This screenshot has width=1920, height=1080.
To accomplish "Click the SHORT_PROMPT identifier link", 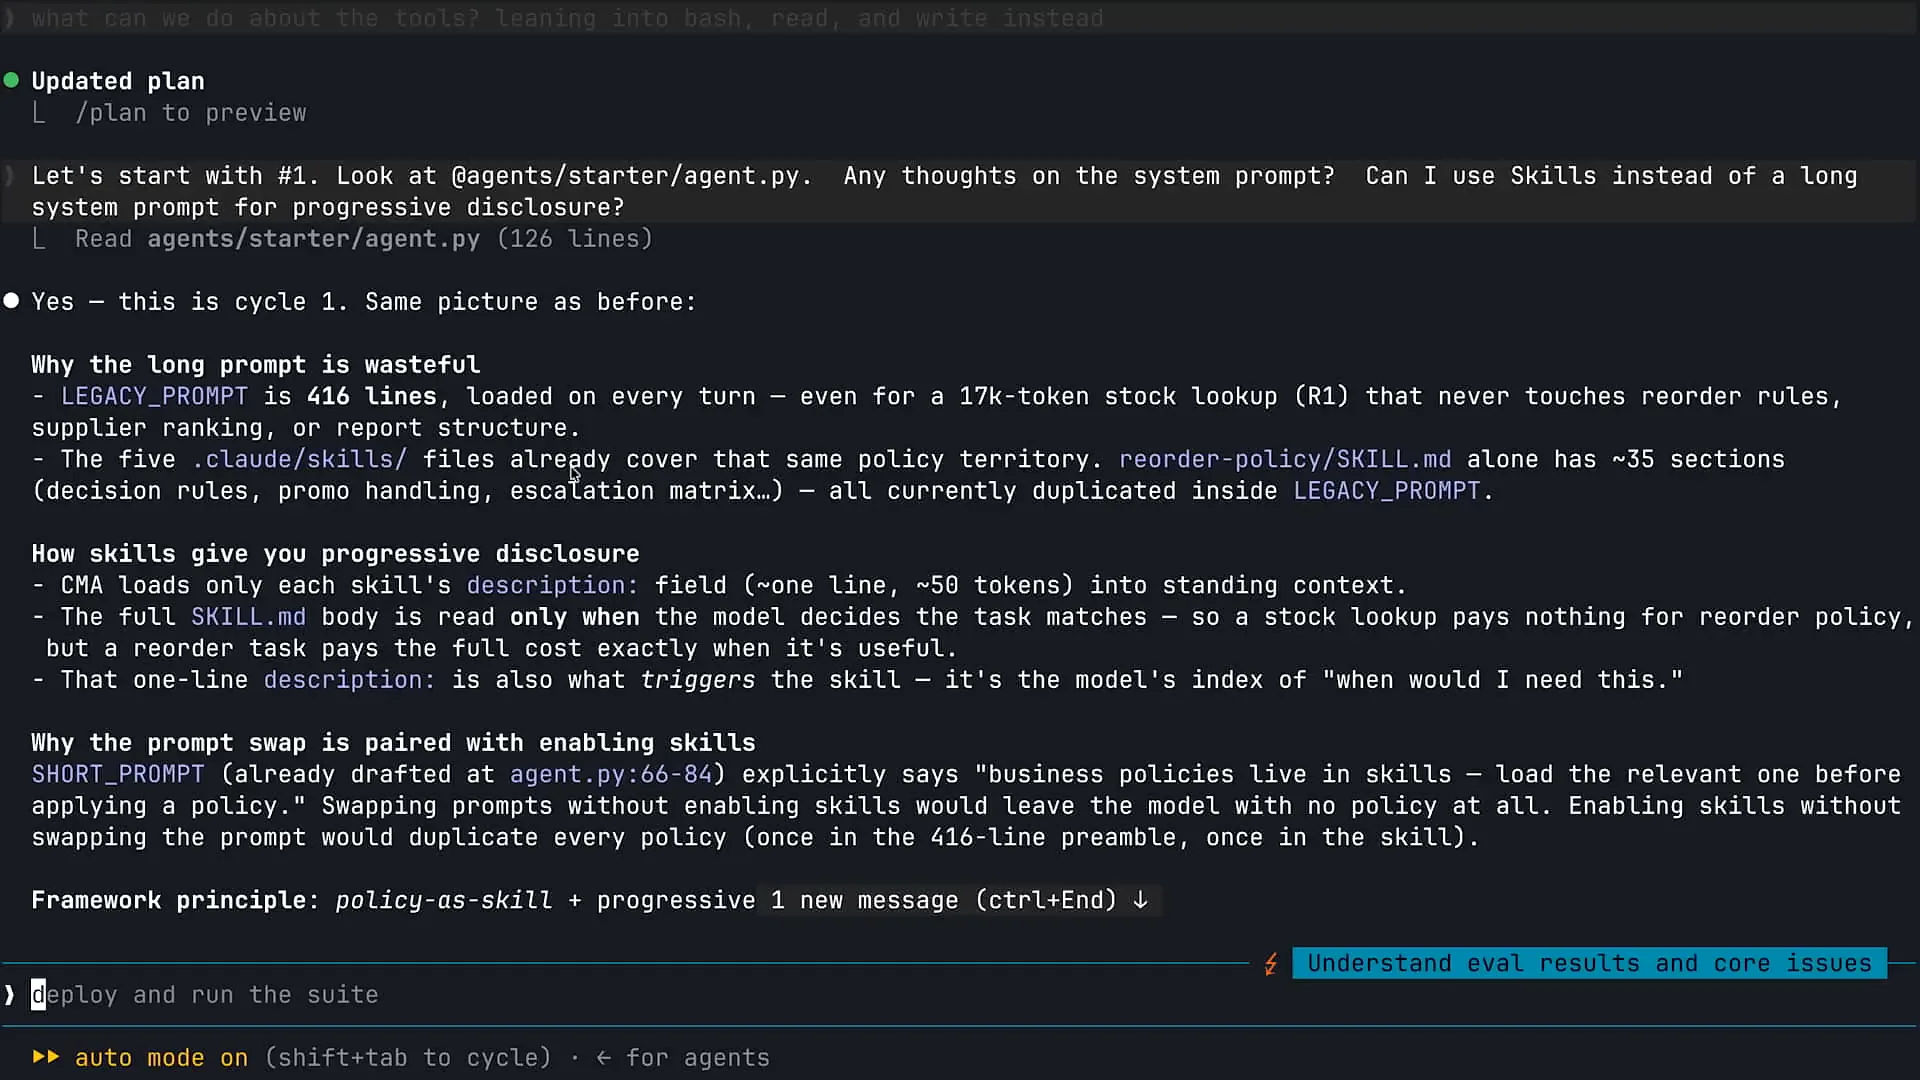I will (118, 774).
